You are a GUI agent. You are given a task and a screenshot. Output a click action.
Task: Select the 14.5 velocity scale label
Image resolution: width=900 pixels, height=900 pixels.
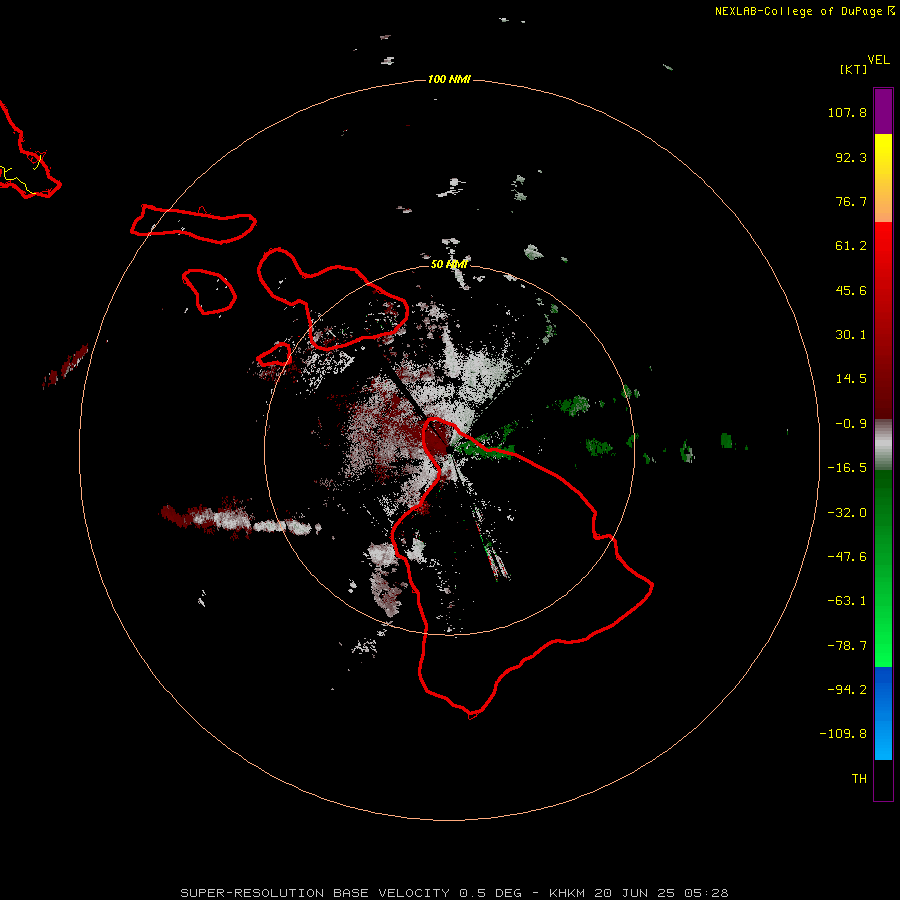851,379
